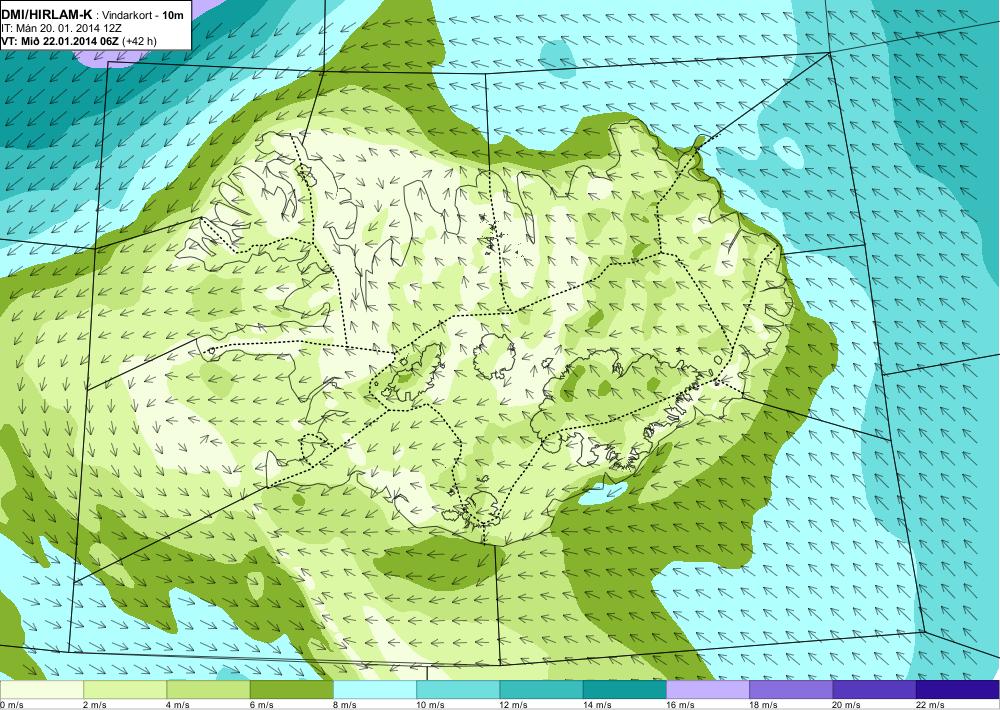Pick the medium green 4–6 m/s legend swatch
Screen dimensions: 1000x710
(209, 690)
